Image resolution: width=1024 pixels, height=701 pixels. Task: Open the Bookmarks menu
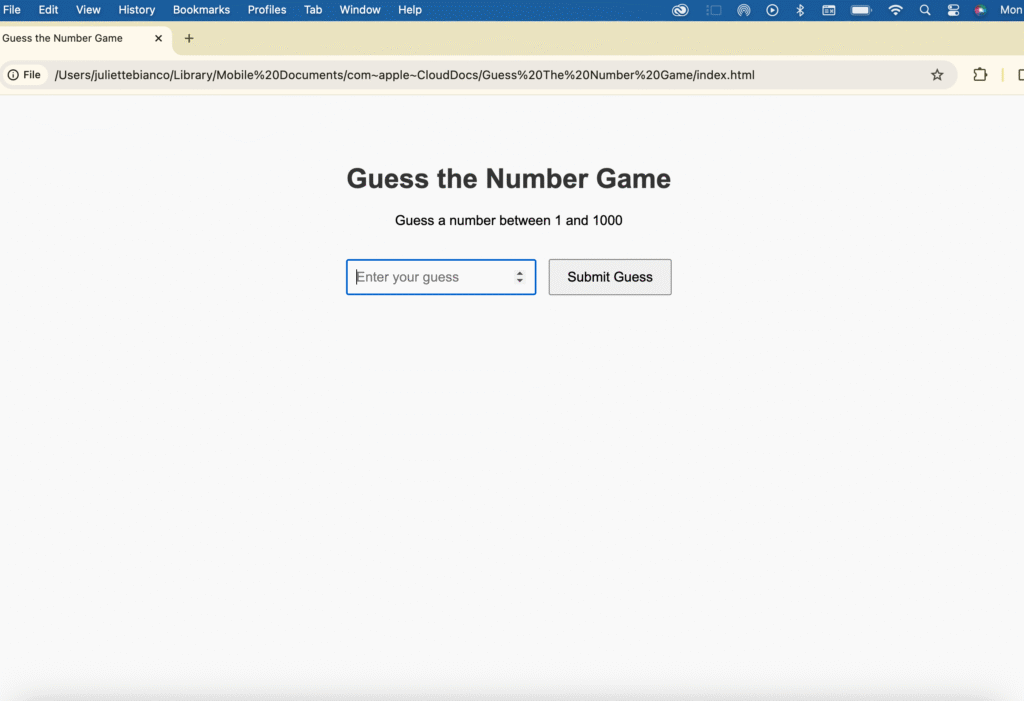point(201,10)
